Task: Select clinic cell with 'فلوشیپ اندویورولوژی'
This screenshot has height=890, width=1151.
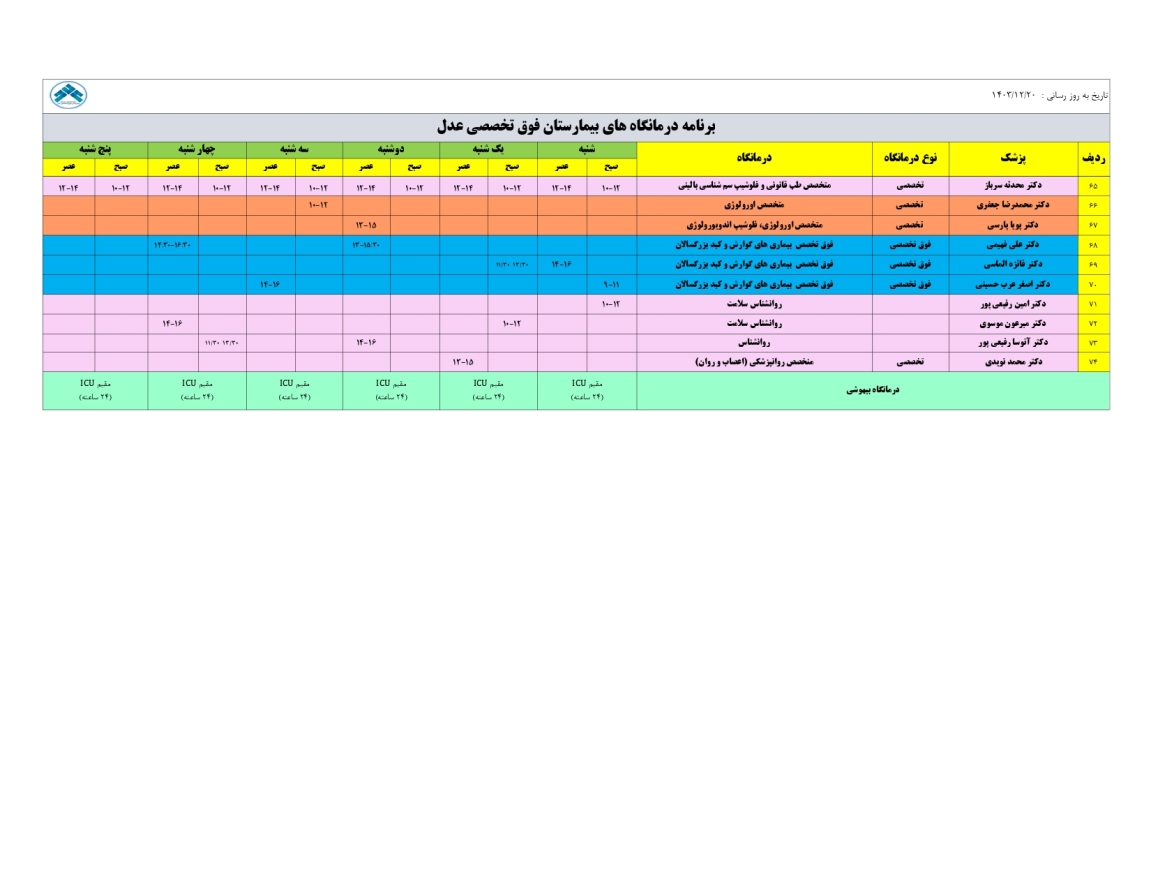Action: pyautogui.click(x=754, y=225)
